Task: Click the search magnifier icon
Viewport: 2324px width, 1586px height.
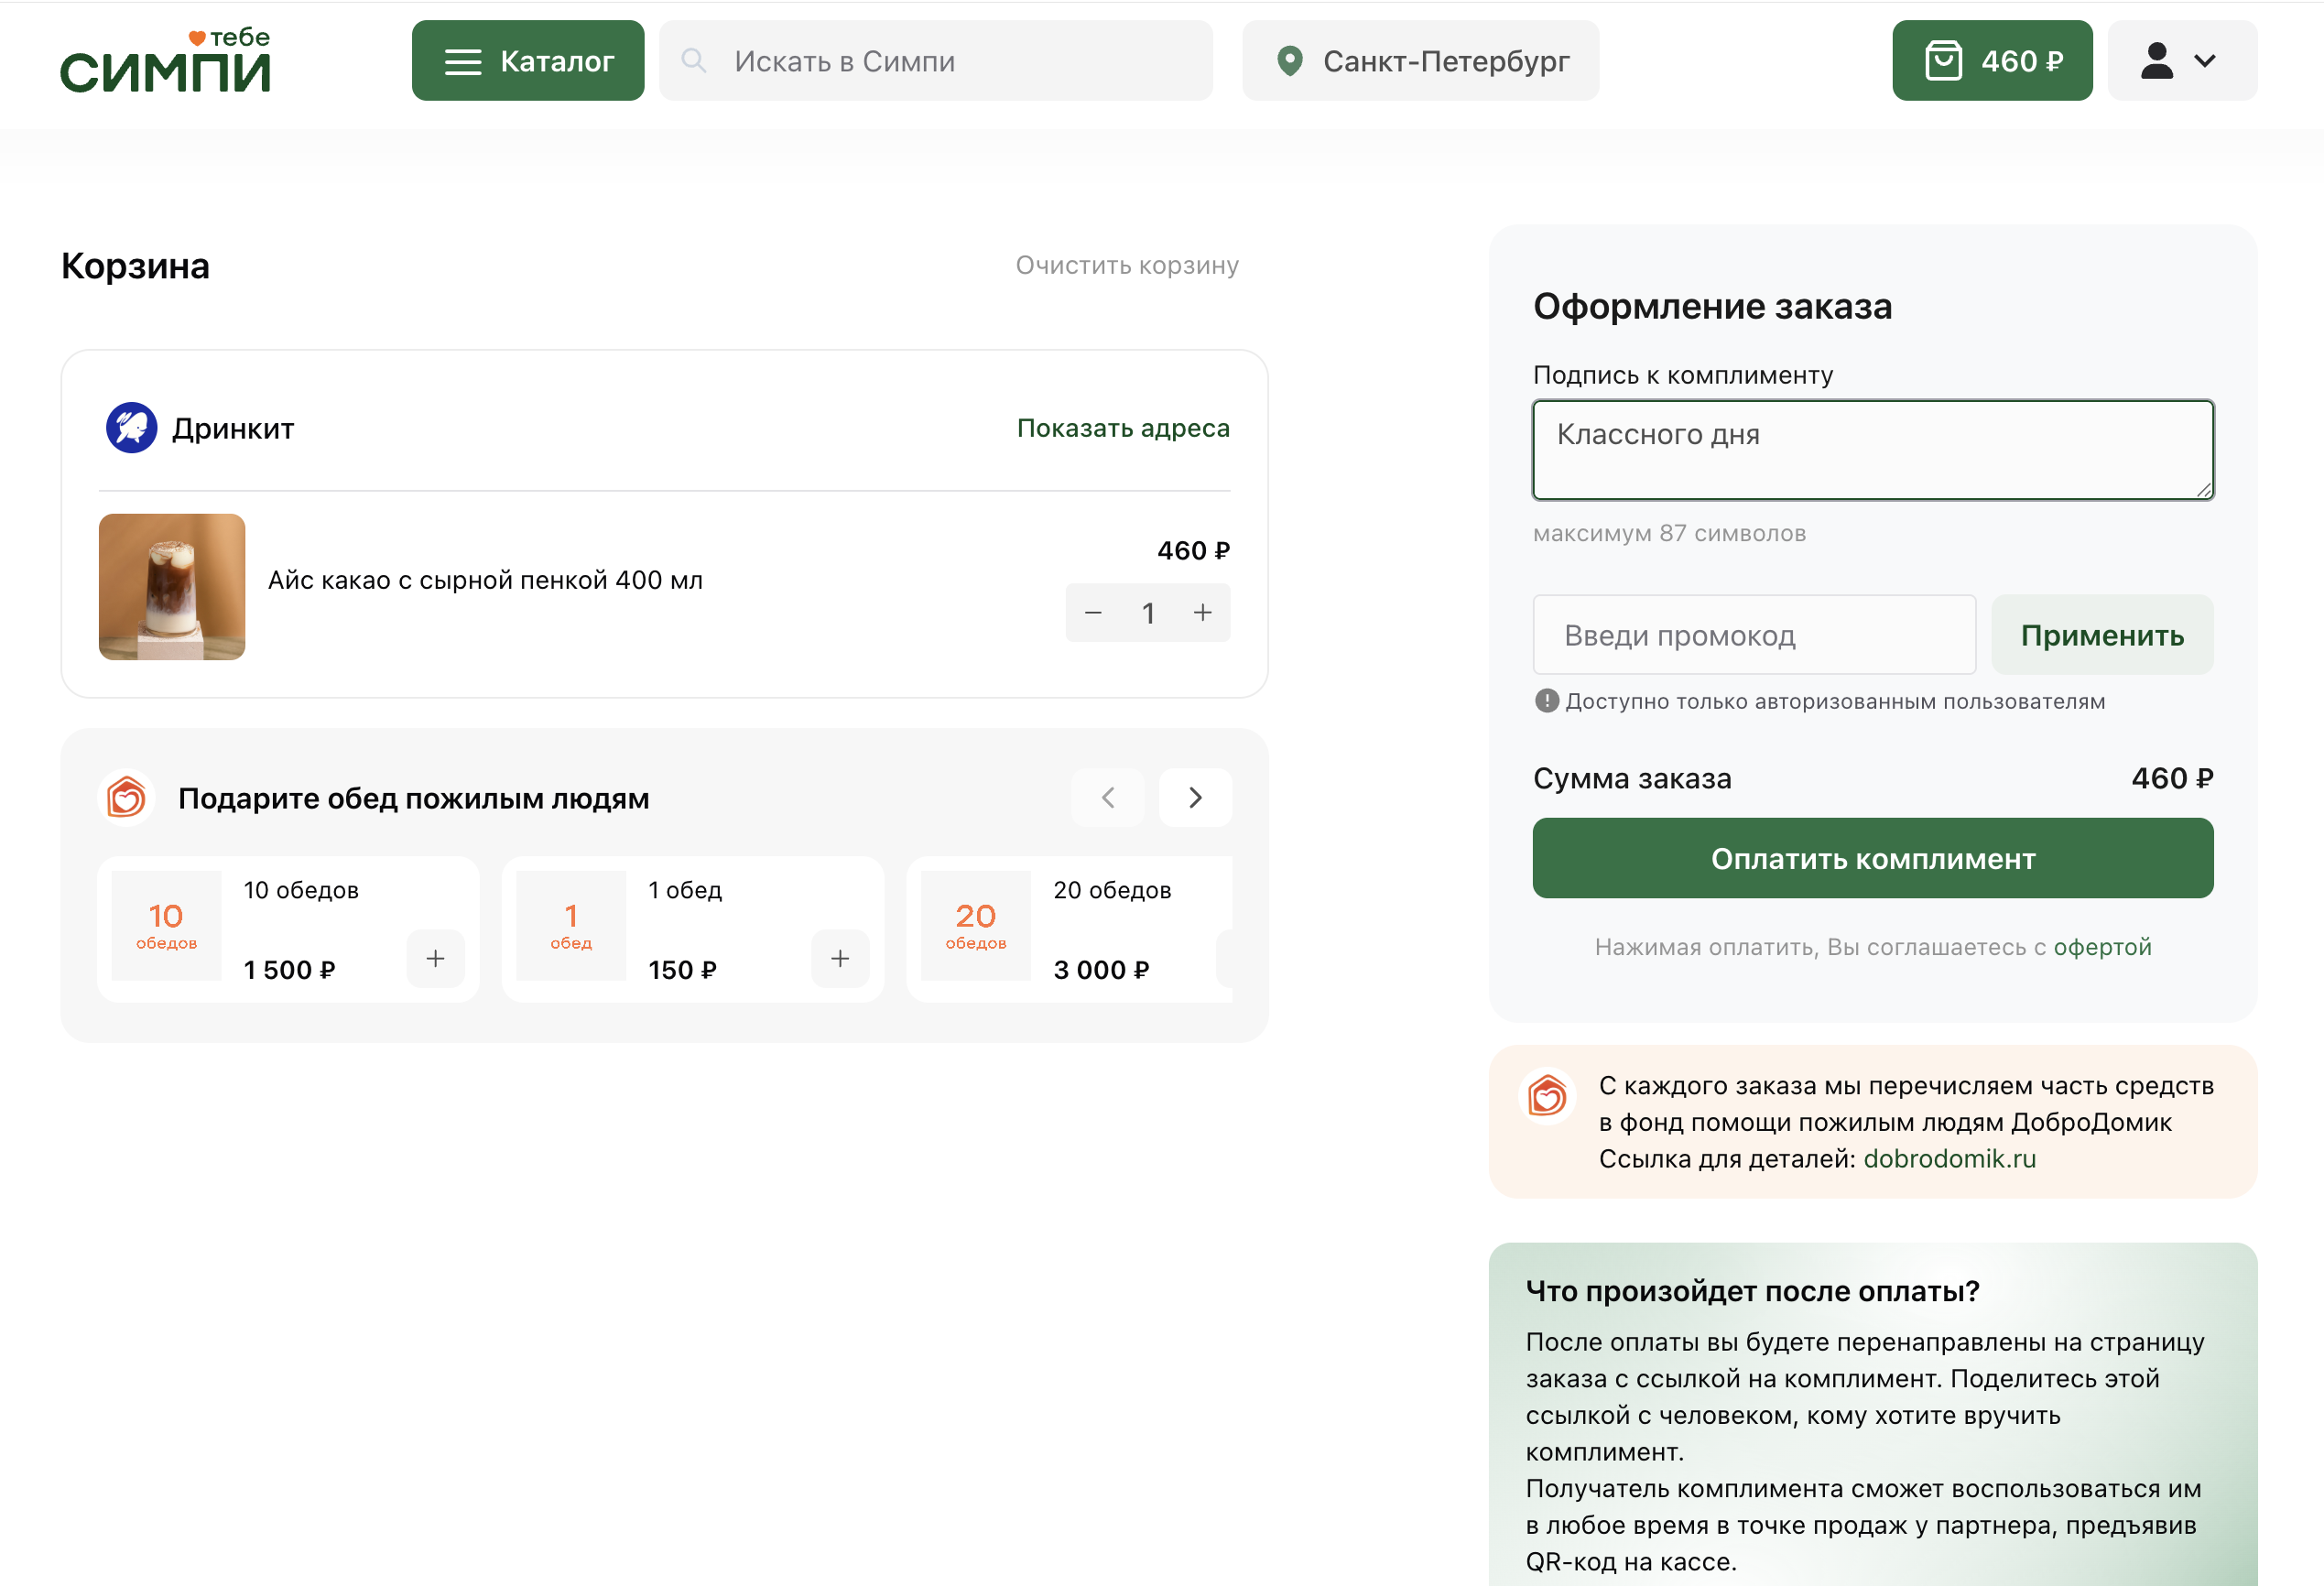Action: (x=693, y=61)
